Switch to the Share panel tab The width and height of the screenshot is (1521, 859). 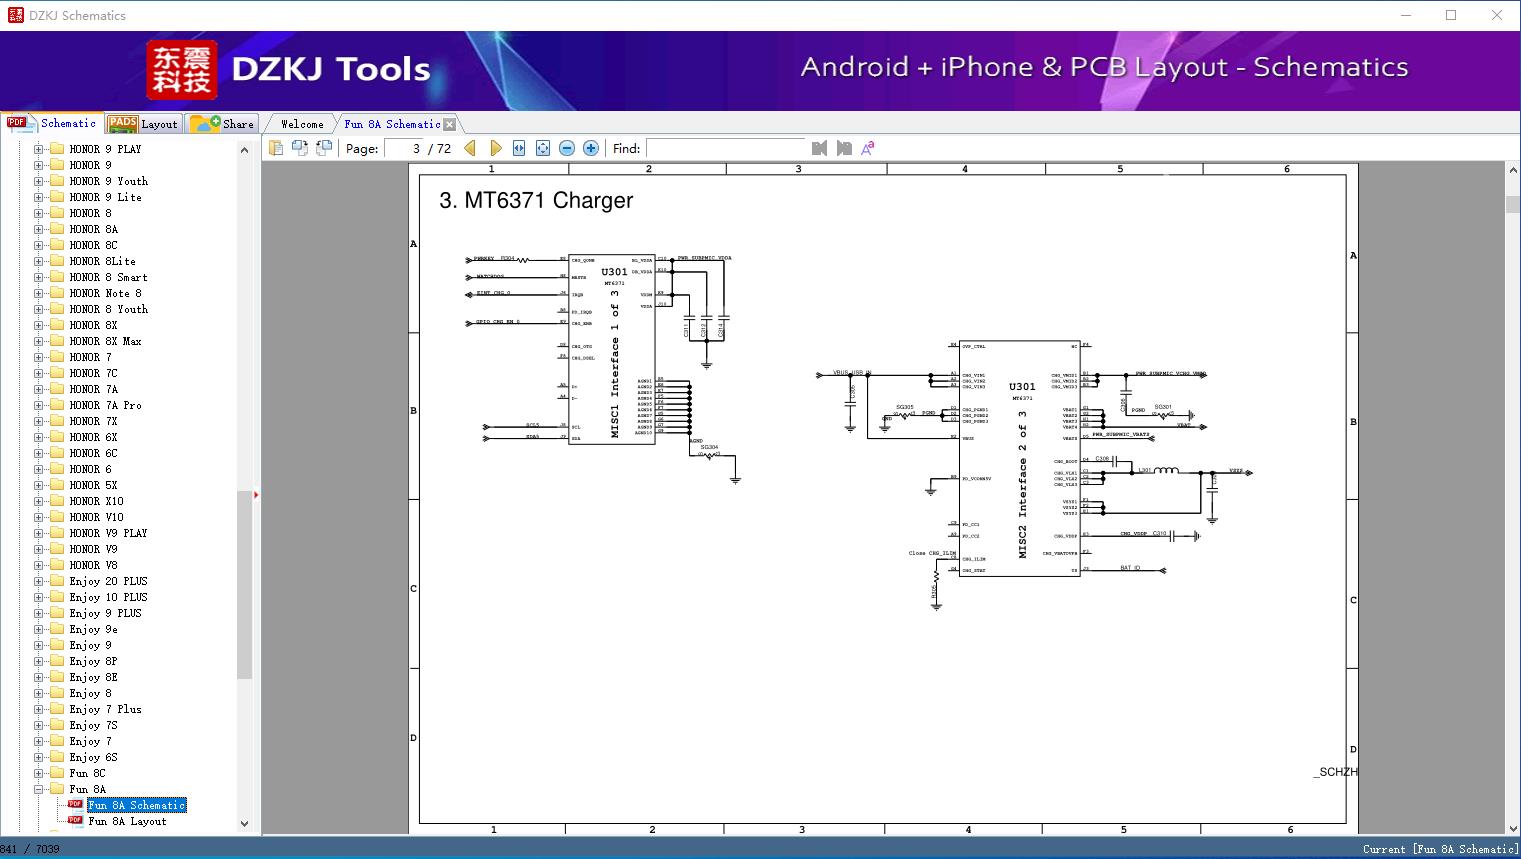click(222, 124)
